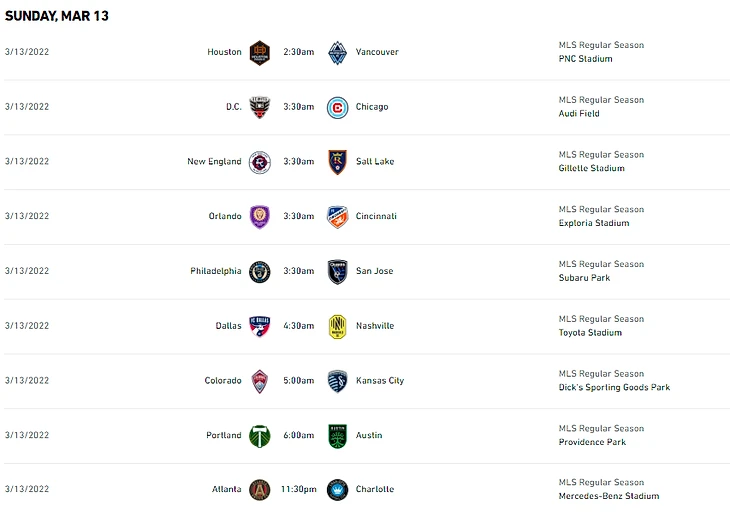Viewport: 730px width, 517px height.
Task: Click the Chicago Fire team logo
Action: pyautogui.click(x=337, y=107)
